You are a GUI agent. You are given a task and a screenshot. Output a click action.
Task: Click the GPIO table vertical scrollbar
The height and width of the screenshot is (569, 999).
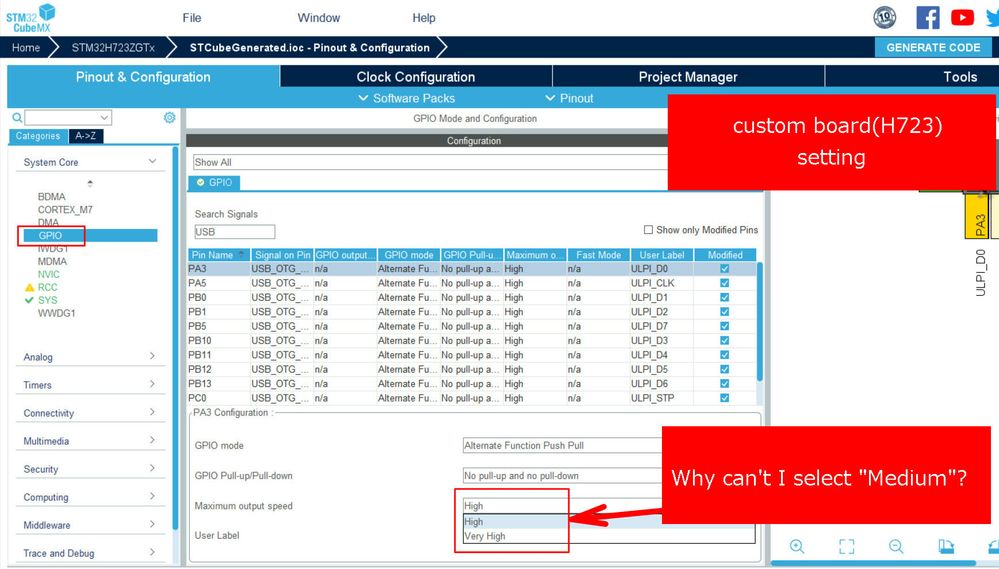pyautogui.click(x=759, y=321)
